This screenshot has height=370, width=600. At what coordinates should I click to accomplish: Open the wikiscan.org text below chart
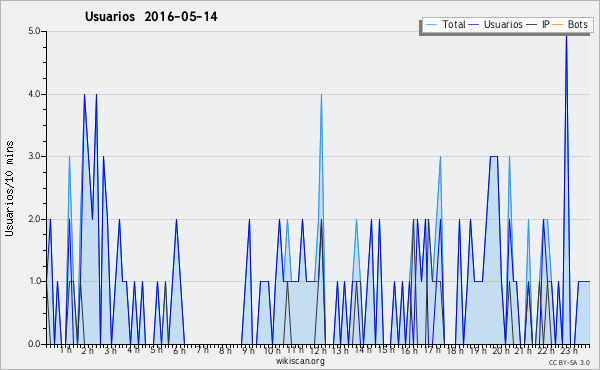tap(300, 361)
